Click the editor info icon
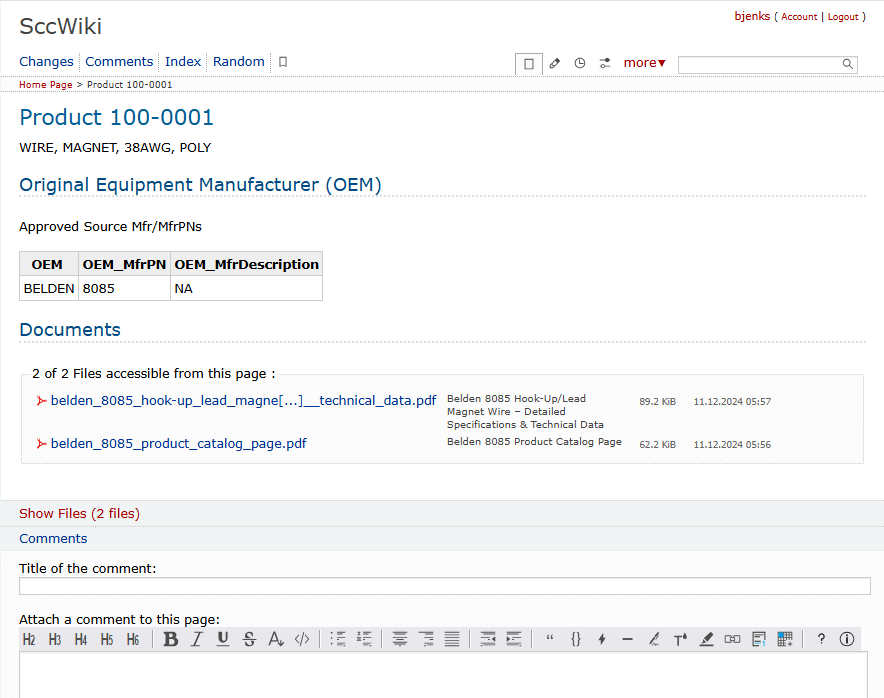This screenshot has width=884, height=698. click(x=847, y=639)
